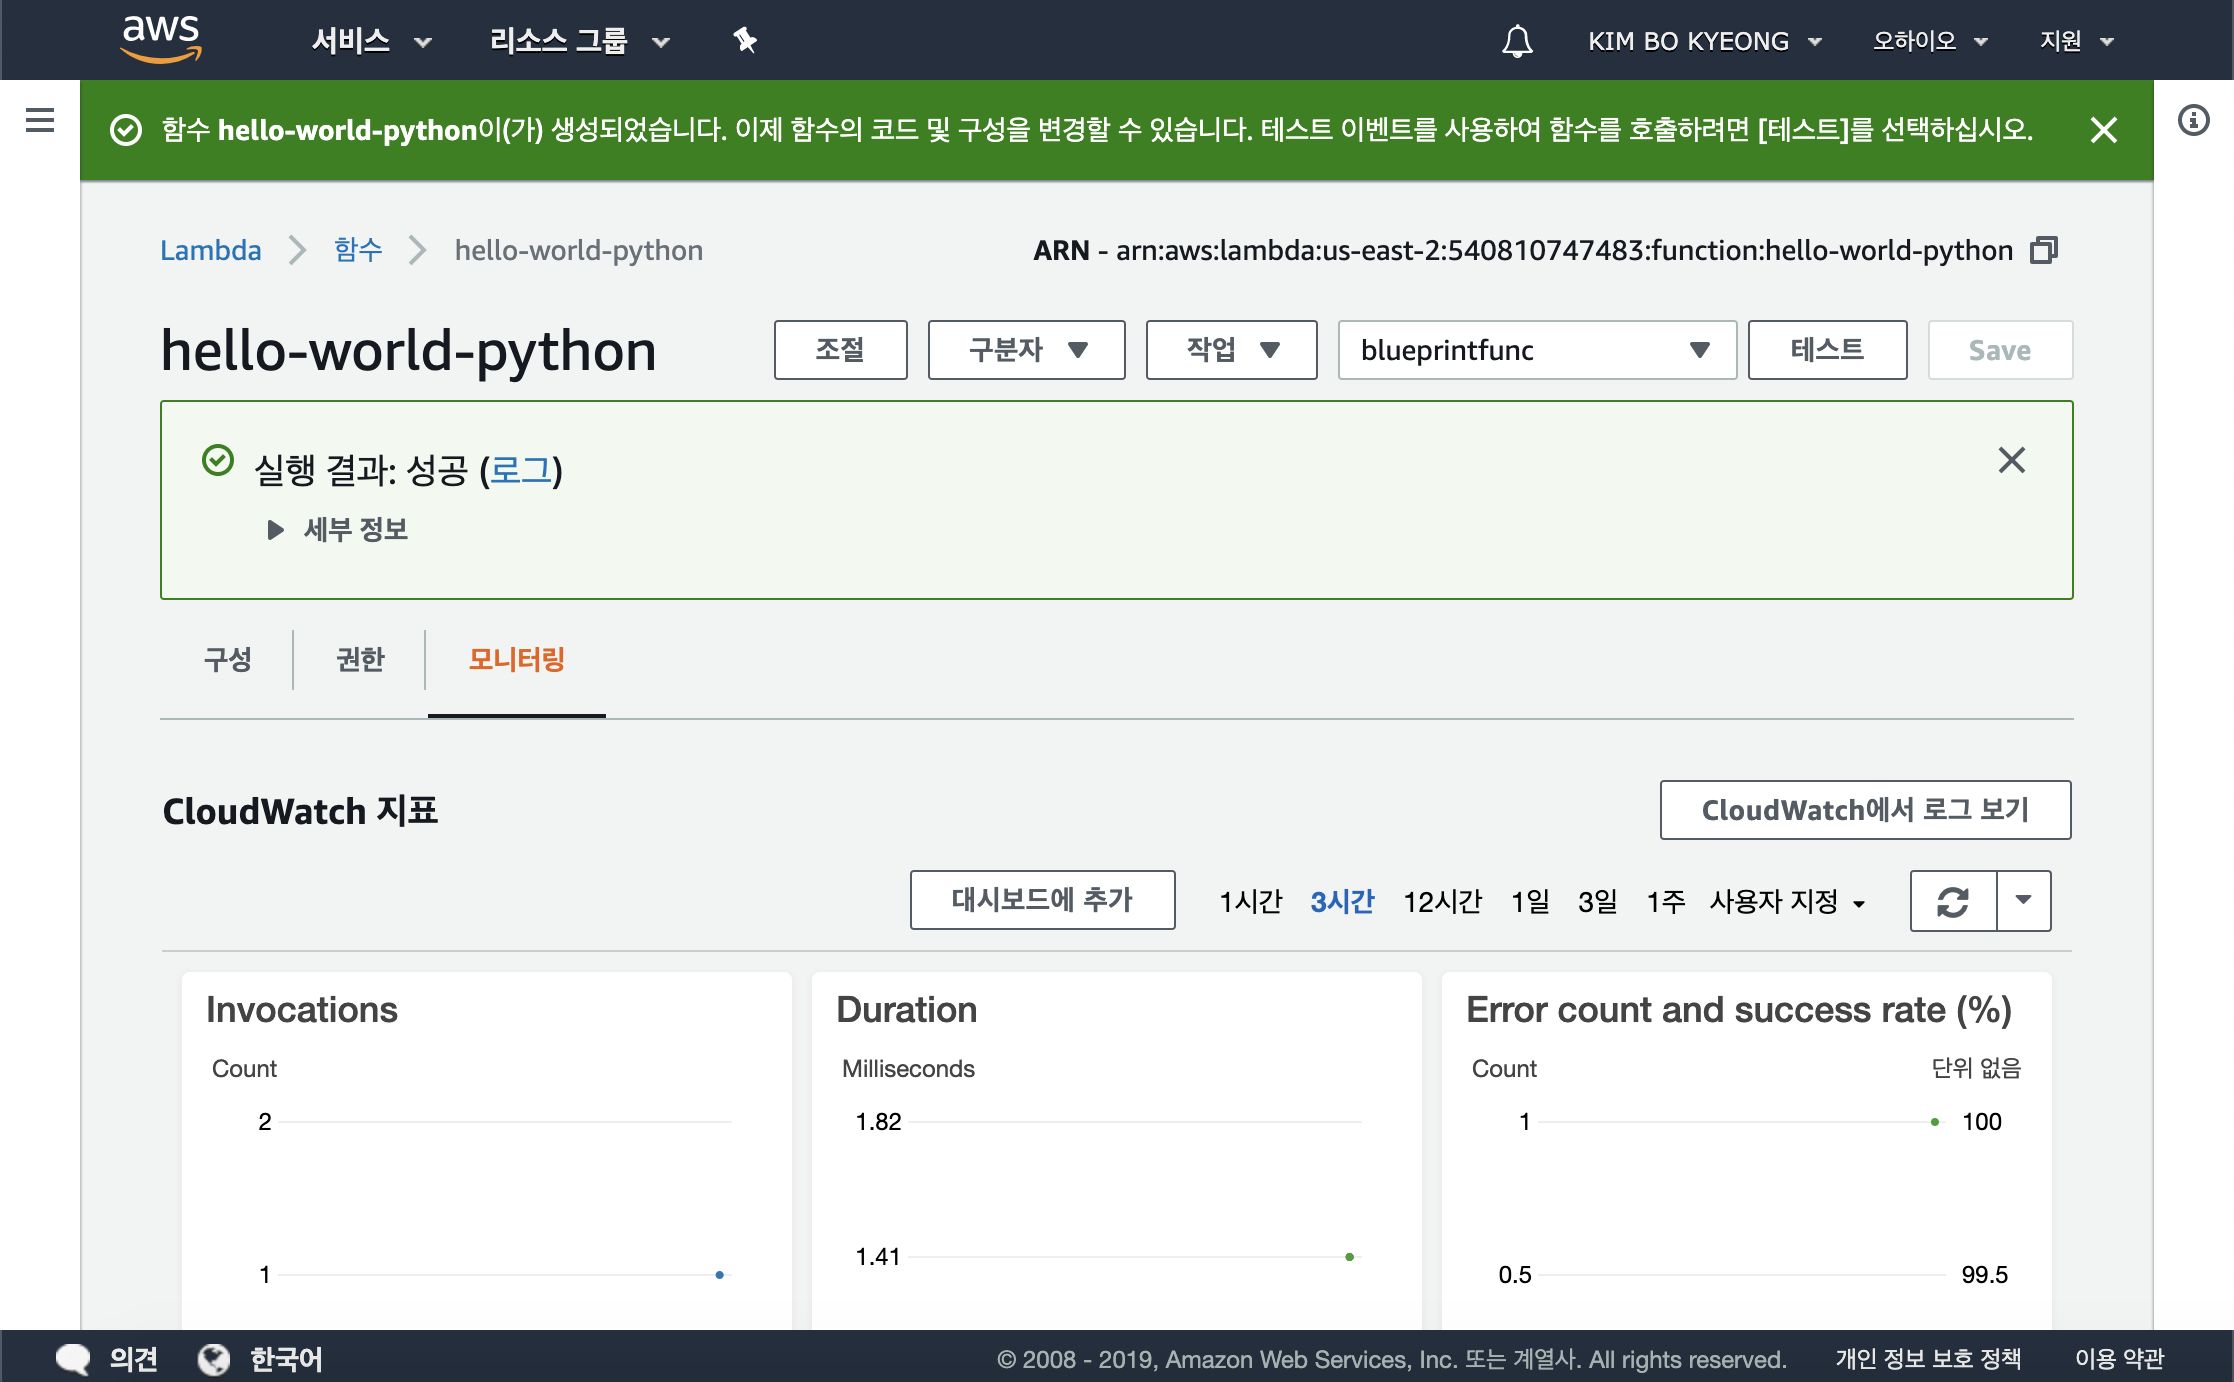The height and width of the screenshot is (1382, 2234).
Task: Open the refresh options dropdown arrow
Action: tap(2024, 901)
